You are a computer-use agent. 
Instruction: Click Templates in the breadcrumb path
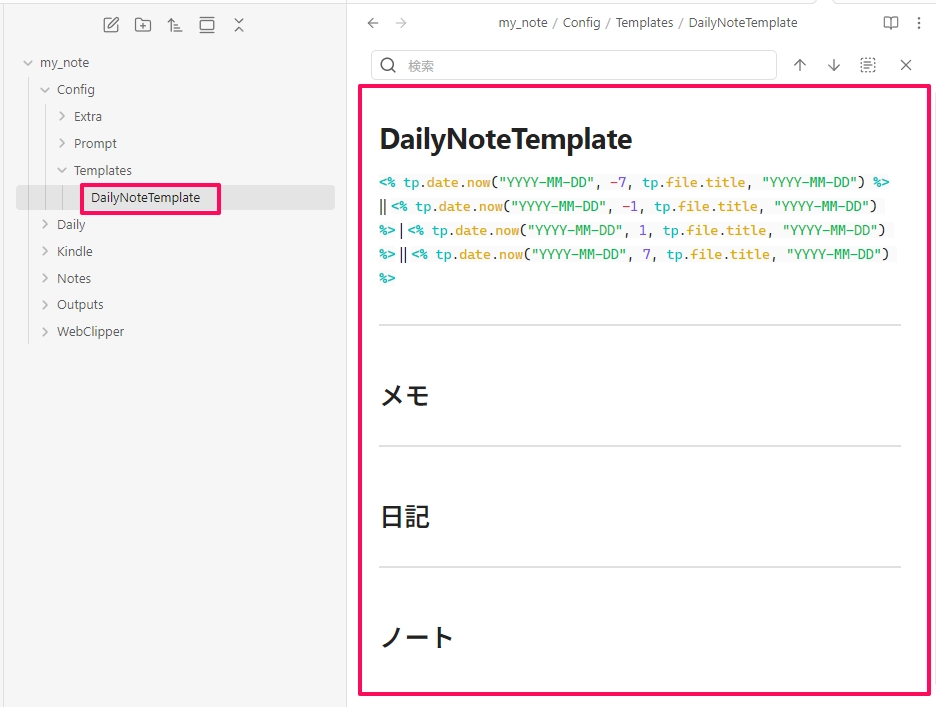[645, 23]
